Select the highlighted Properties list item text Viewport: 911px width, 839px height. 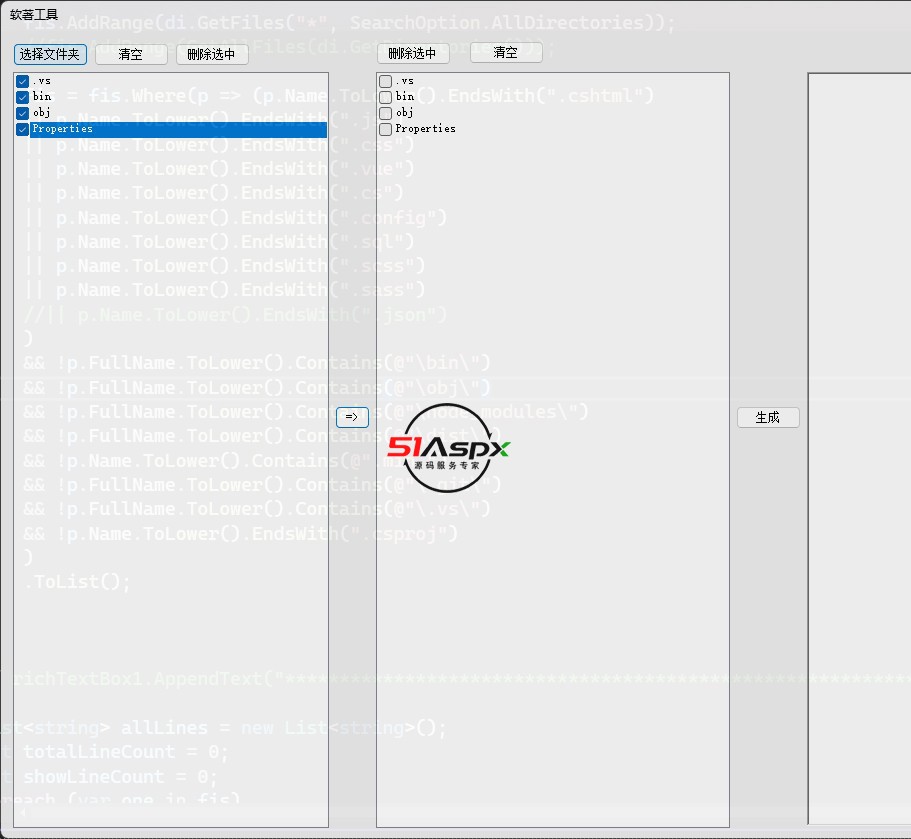tap(62, 129)
